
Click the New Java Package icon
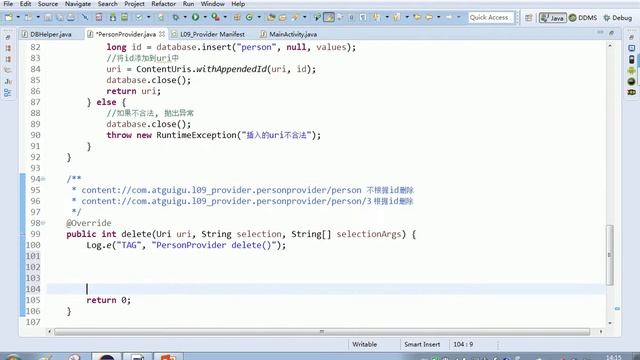point(237,18)
